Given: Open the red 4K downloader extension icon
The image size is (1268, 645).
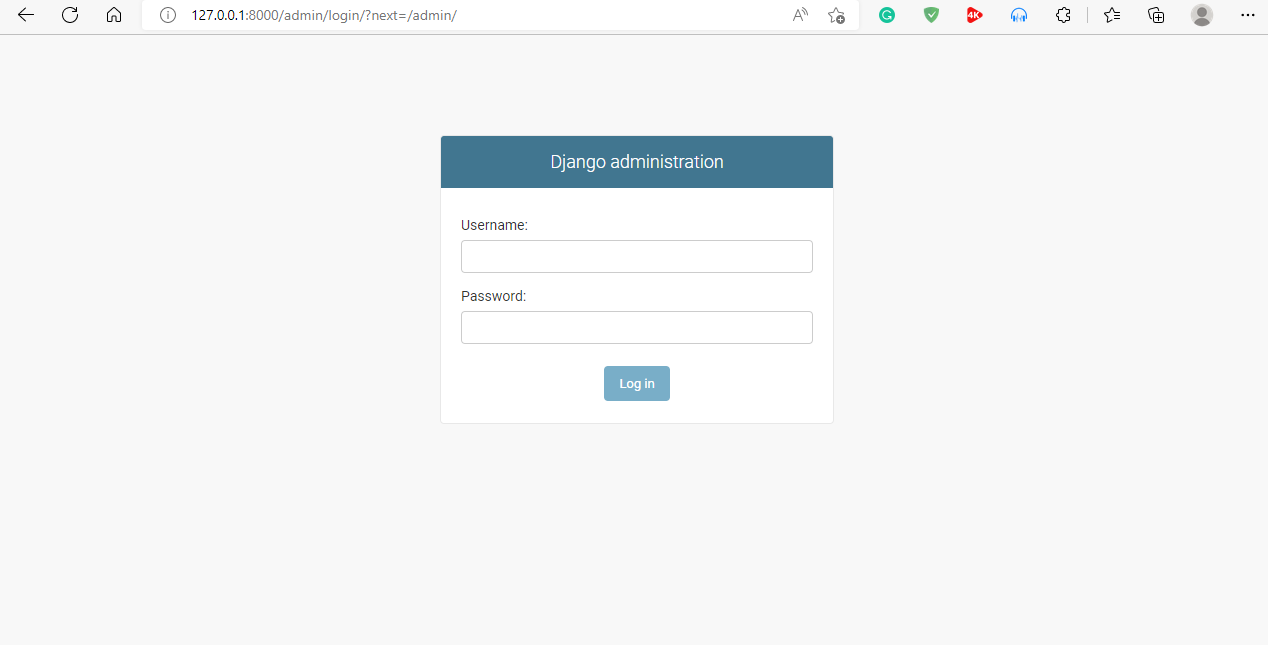Looking at the screenshot, I should pos(975,15).
